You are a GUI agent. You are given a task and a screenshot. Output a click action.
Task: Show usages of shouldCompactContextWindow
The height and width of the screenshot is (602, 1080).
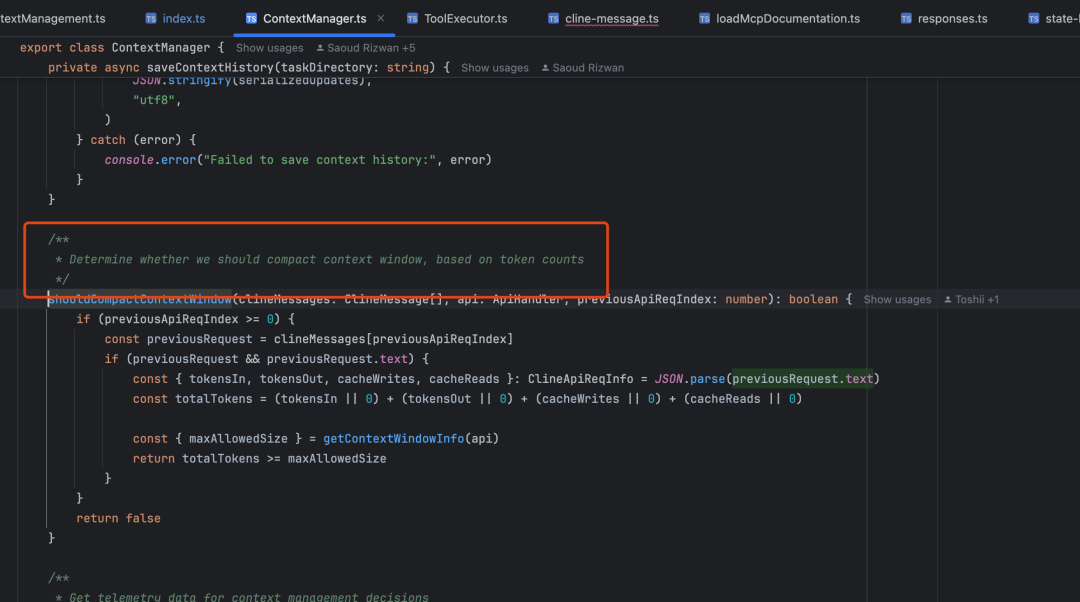(897, 300)
